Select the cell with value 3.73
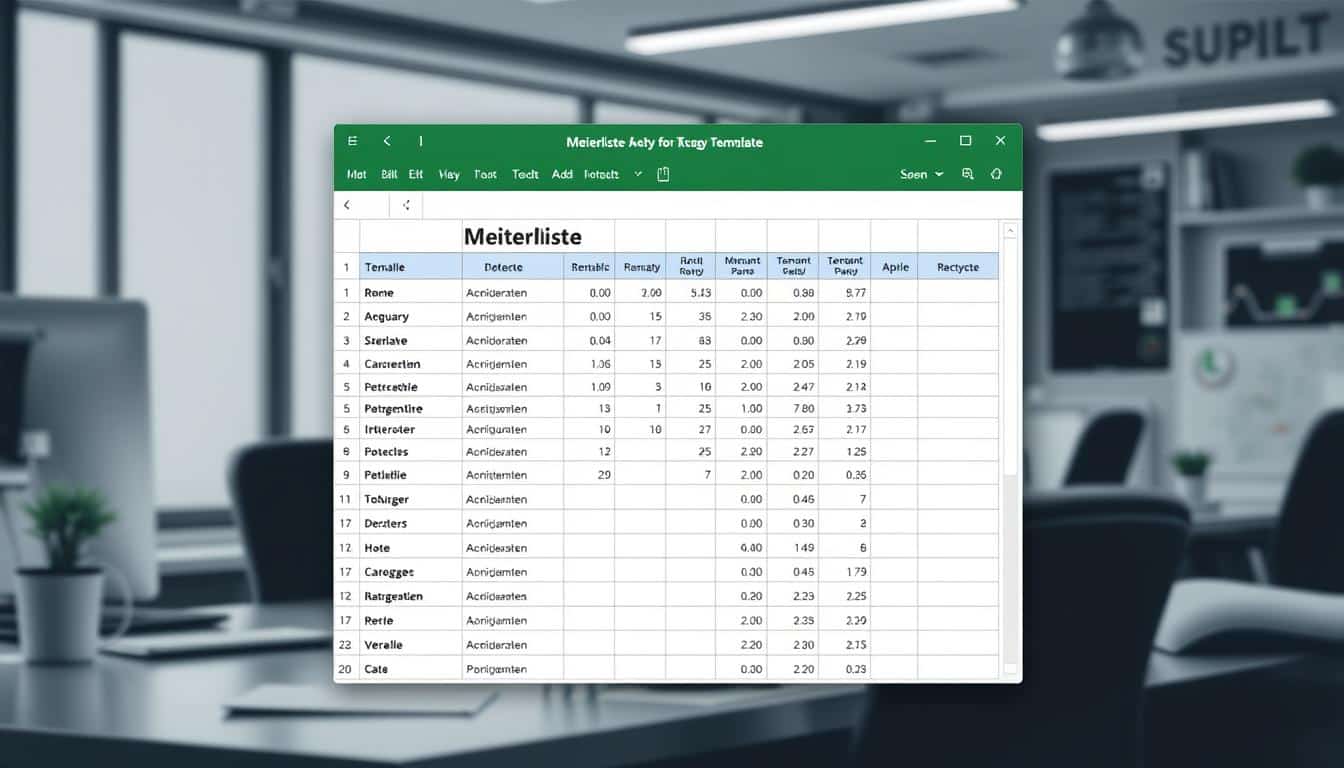 click(x=844, y=408)
